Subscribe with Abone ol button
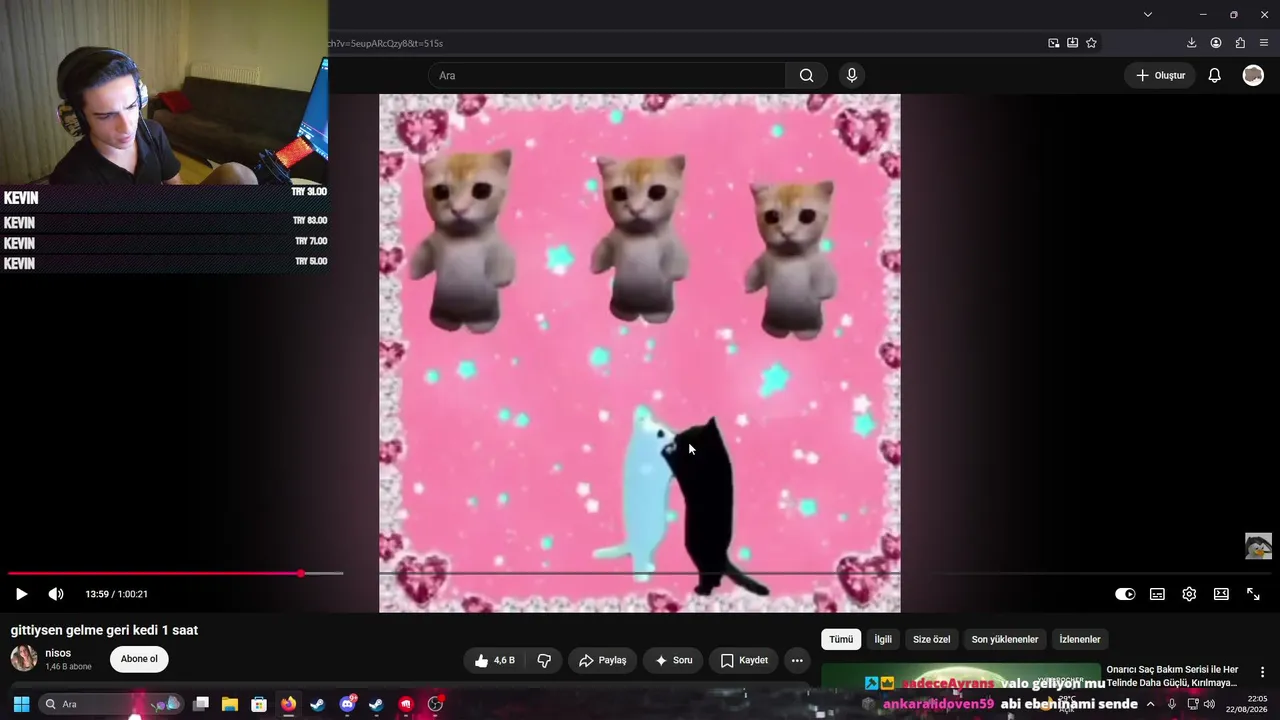This screenshot has width=1280, height=720. point(139,659)
